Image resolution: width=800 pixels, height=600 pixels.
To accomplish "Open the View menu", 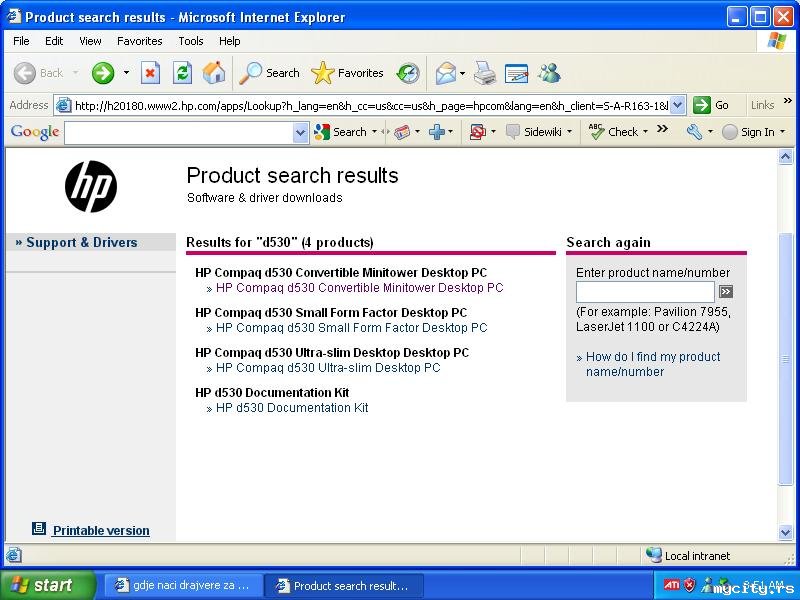I will click(x=90, y=41).
